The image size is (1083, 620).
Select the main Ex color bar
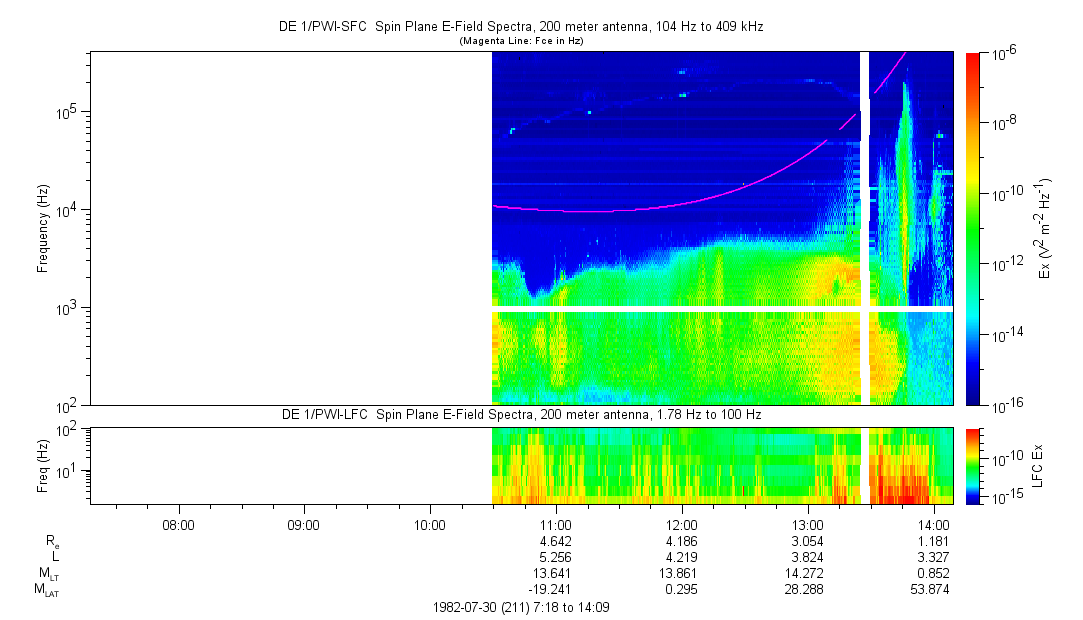point(973,228)
